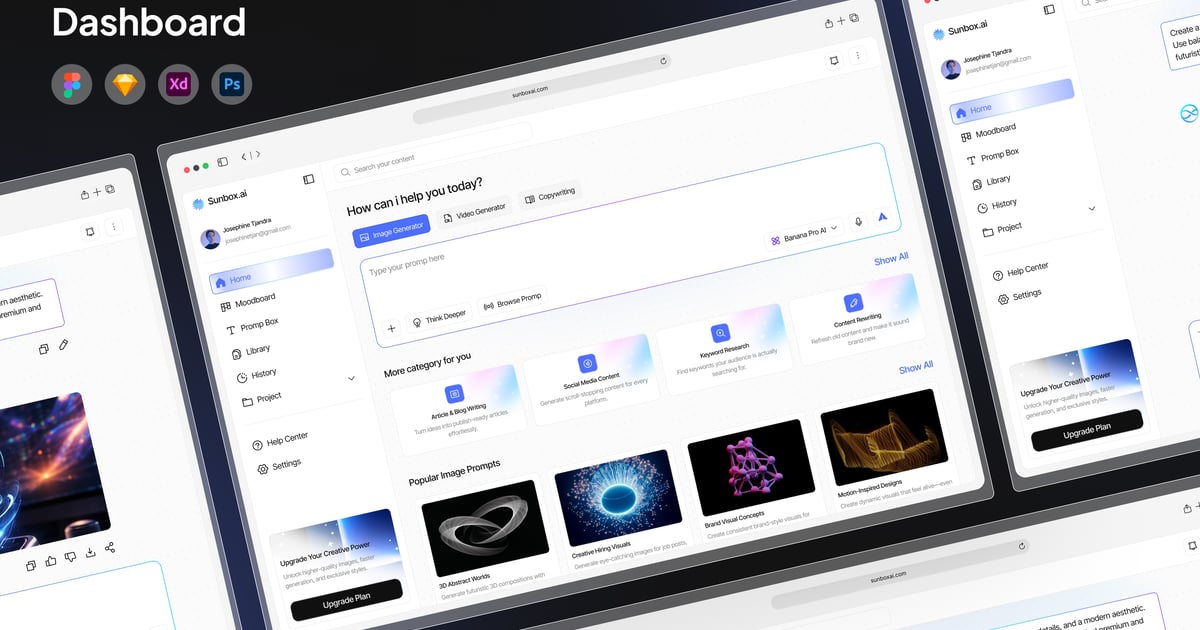The height and width of the screenshot is (630, 1200).
Task: Toggle the Think Deeper option
Action: 439,317
